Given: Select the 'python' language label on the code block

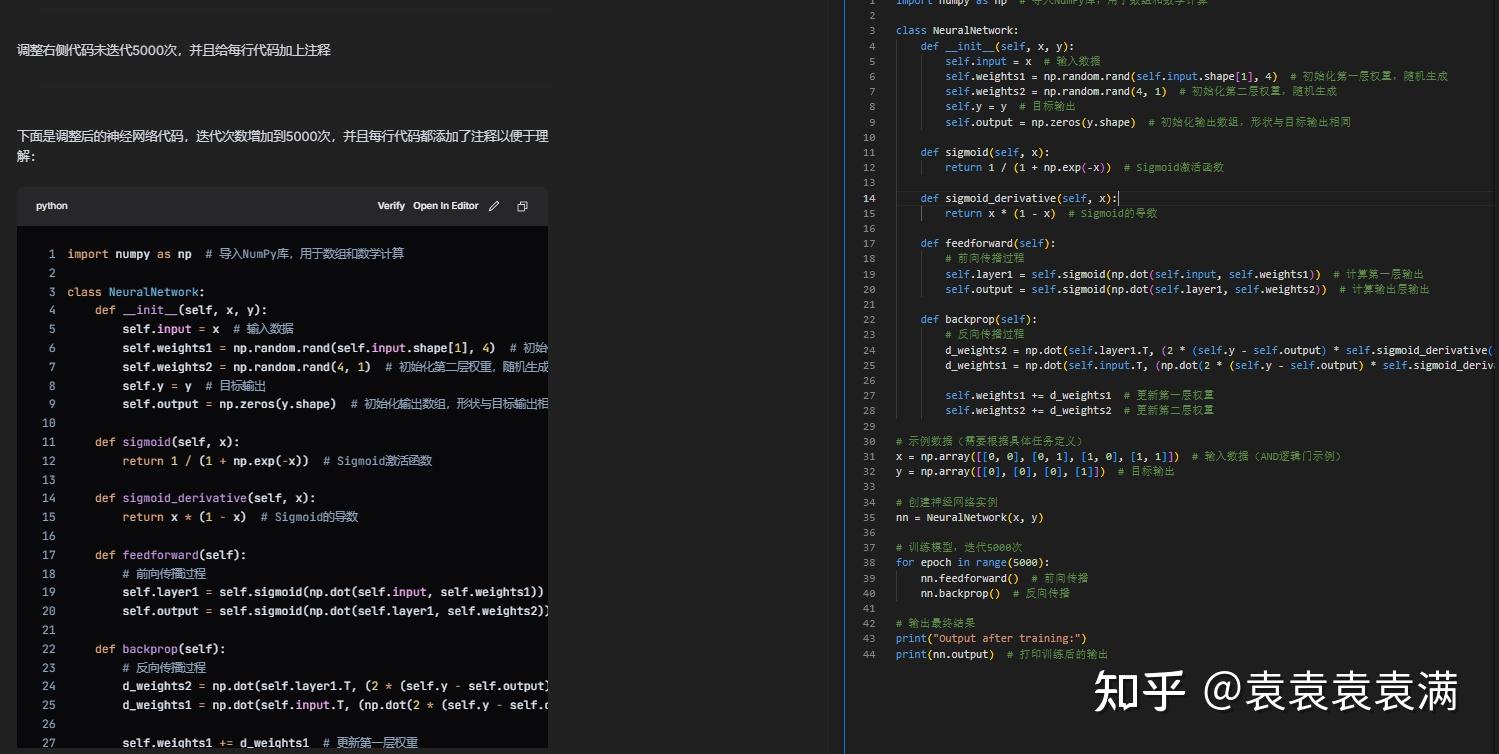Looking at the screenshot, I should pyautogui.click(x=51, y=206).
